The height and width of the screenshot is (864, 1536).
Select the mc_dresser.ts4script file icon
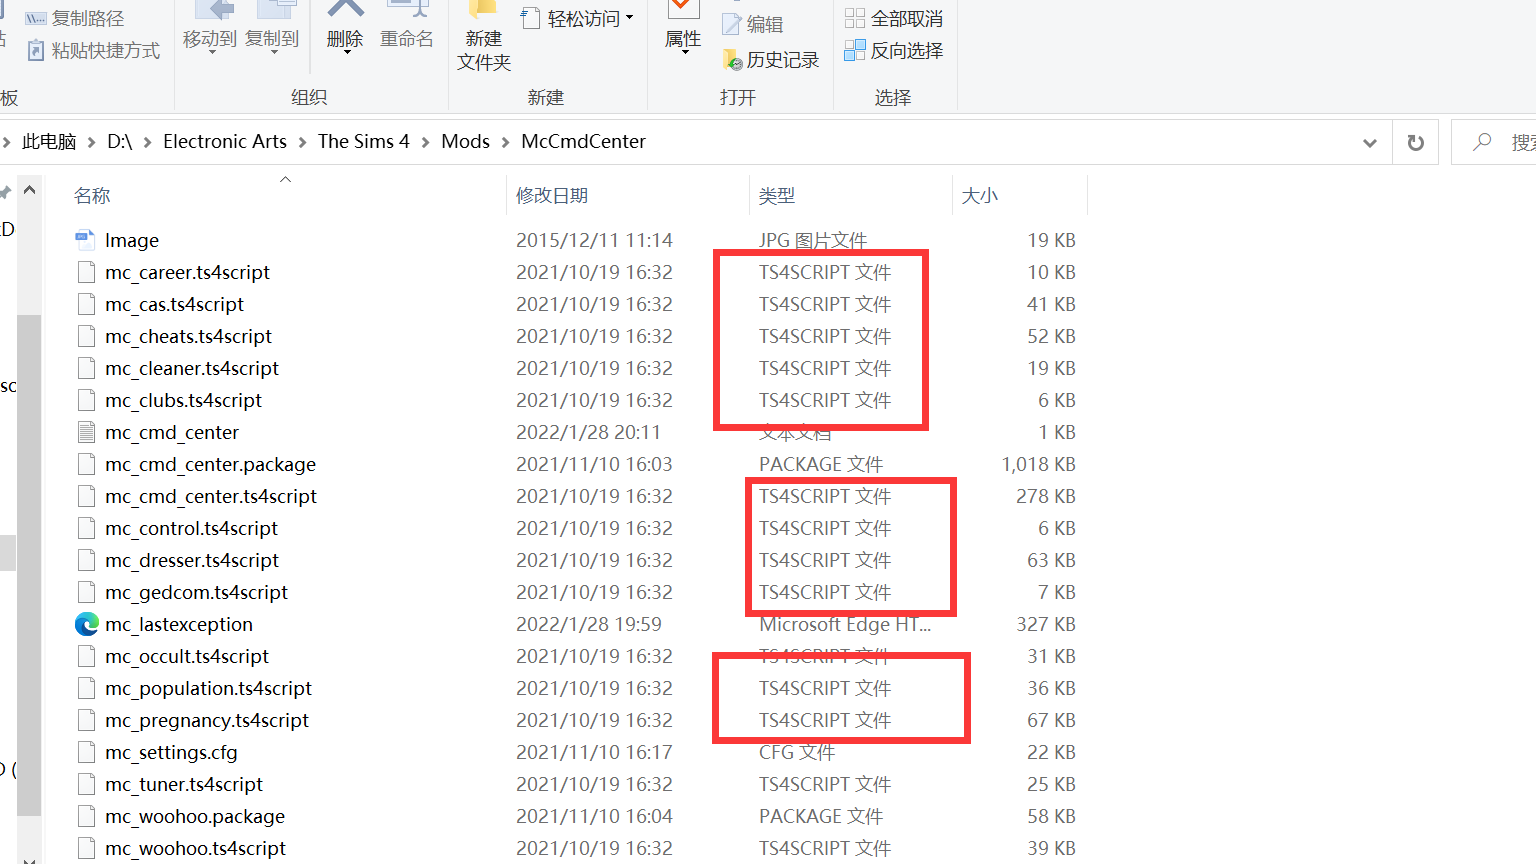(x=86, y=560)
